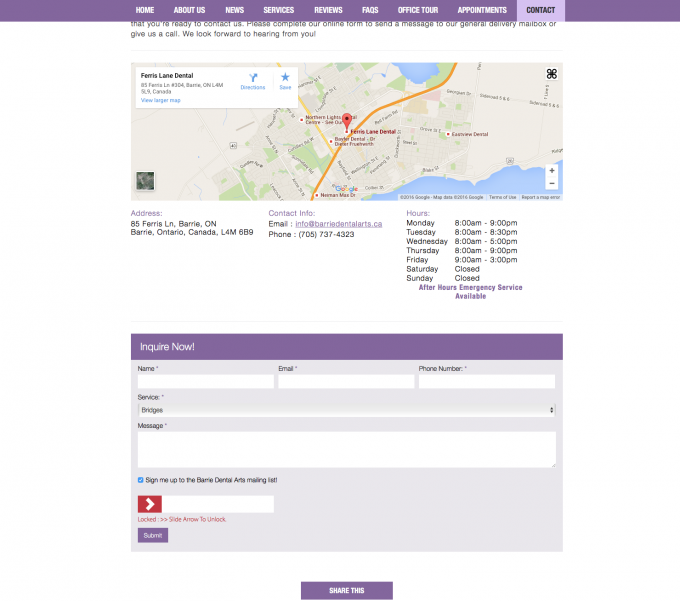Open the Services nav menu

pyautogui.click(x=278, y=10)
